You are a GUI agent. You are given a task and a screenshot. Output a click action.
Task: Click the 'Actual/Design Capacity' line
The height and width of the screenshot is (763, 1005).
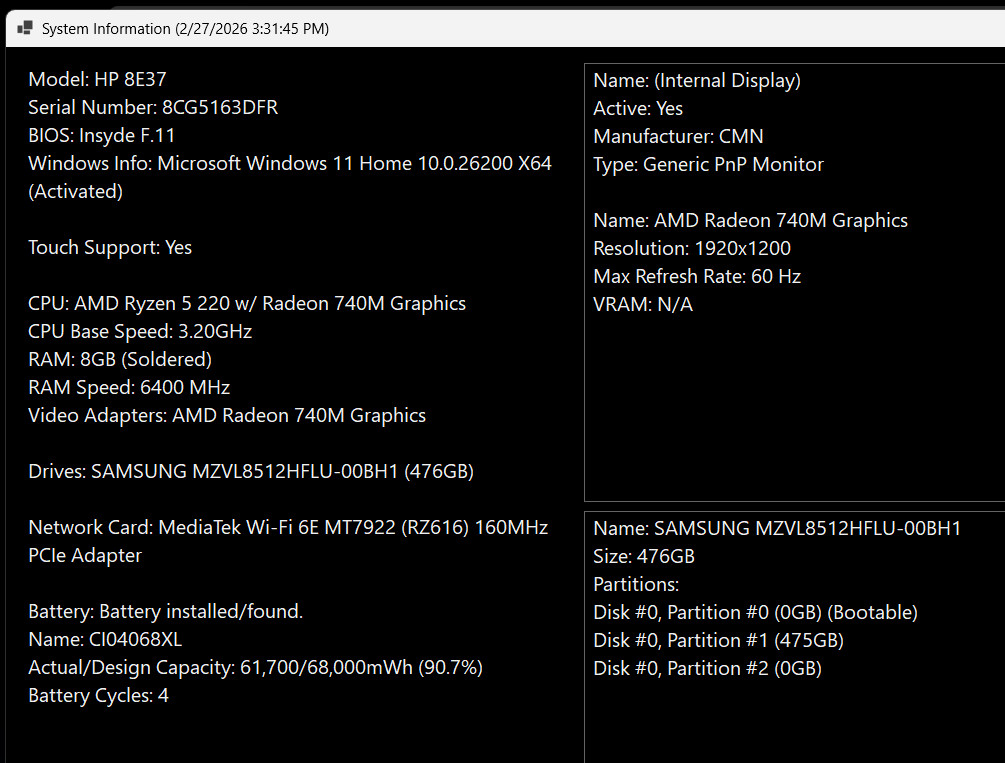coord(255,667)
